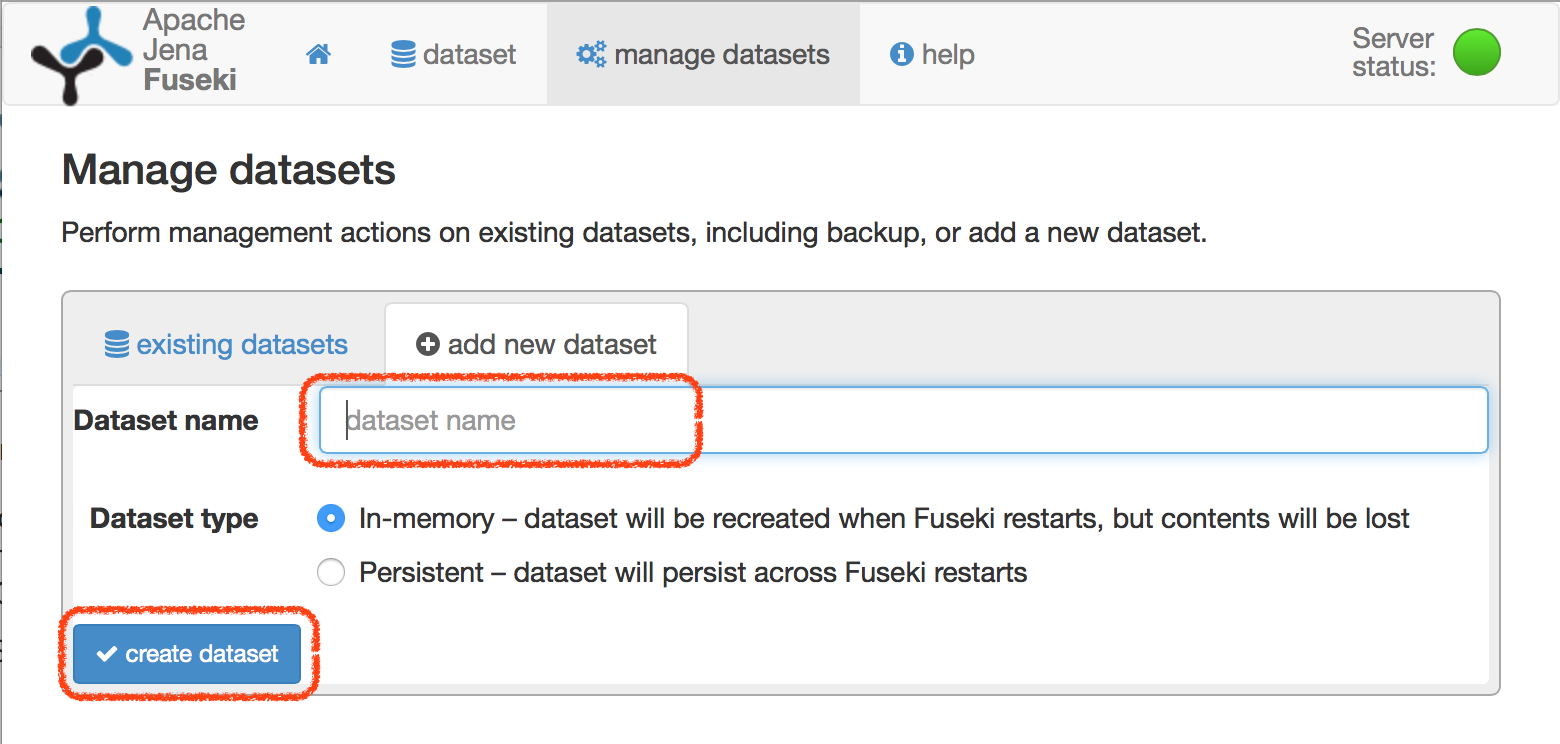Click the database icon on existing datasets tab
The width and height of the screenshot is (1560, 744).
click(x=118, y=344)
